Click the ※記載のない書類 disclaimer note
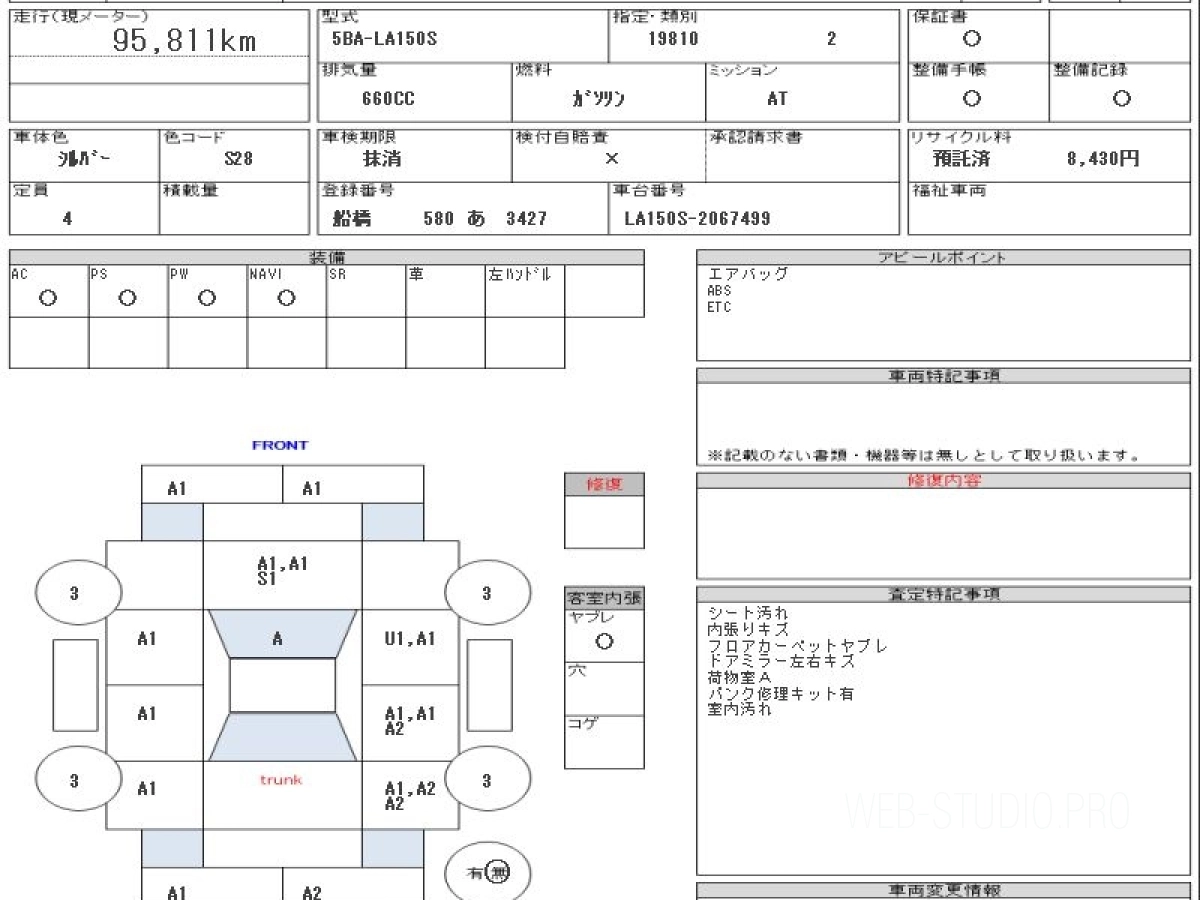Viewport: 1200px width, 900px height. point(924,455)
